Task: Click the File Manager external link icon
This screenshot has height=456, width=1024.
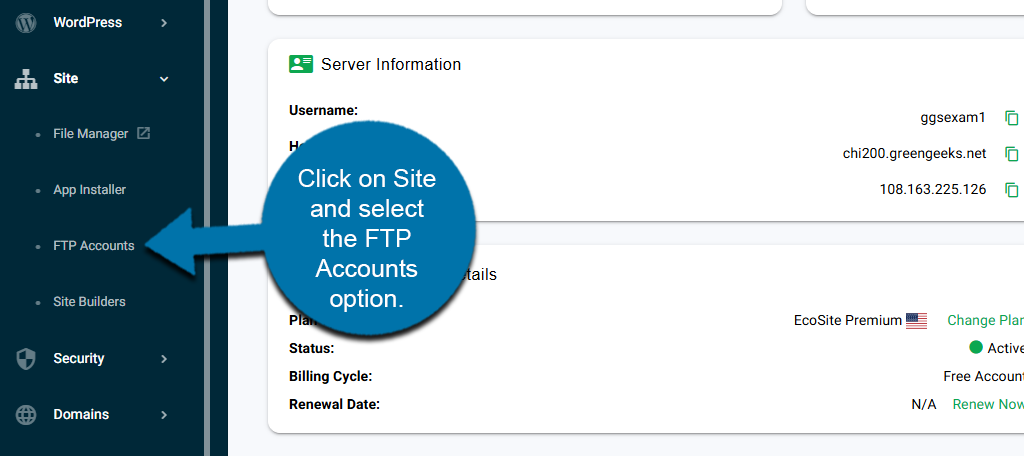Action: pos(143,133)
